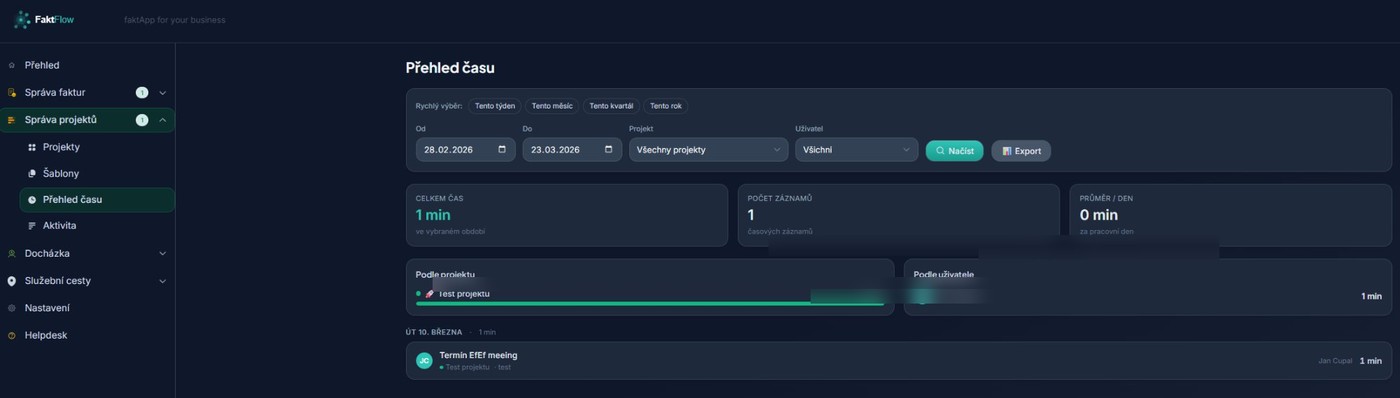
Task: Click the Šablony copy icon
Action: (x=32, y=173)
